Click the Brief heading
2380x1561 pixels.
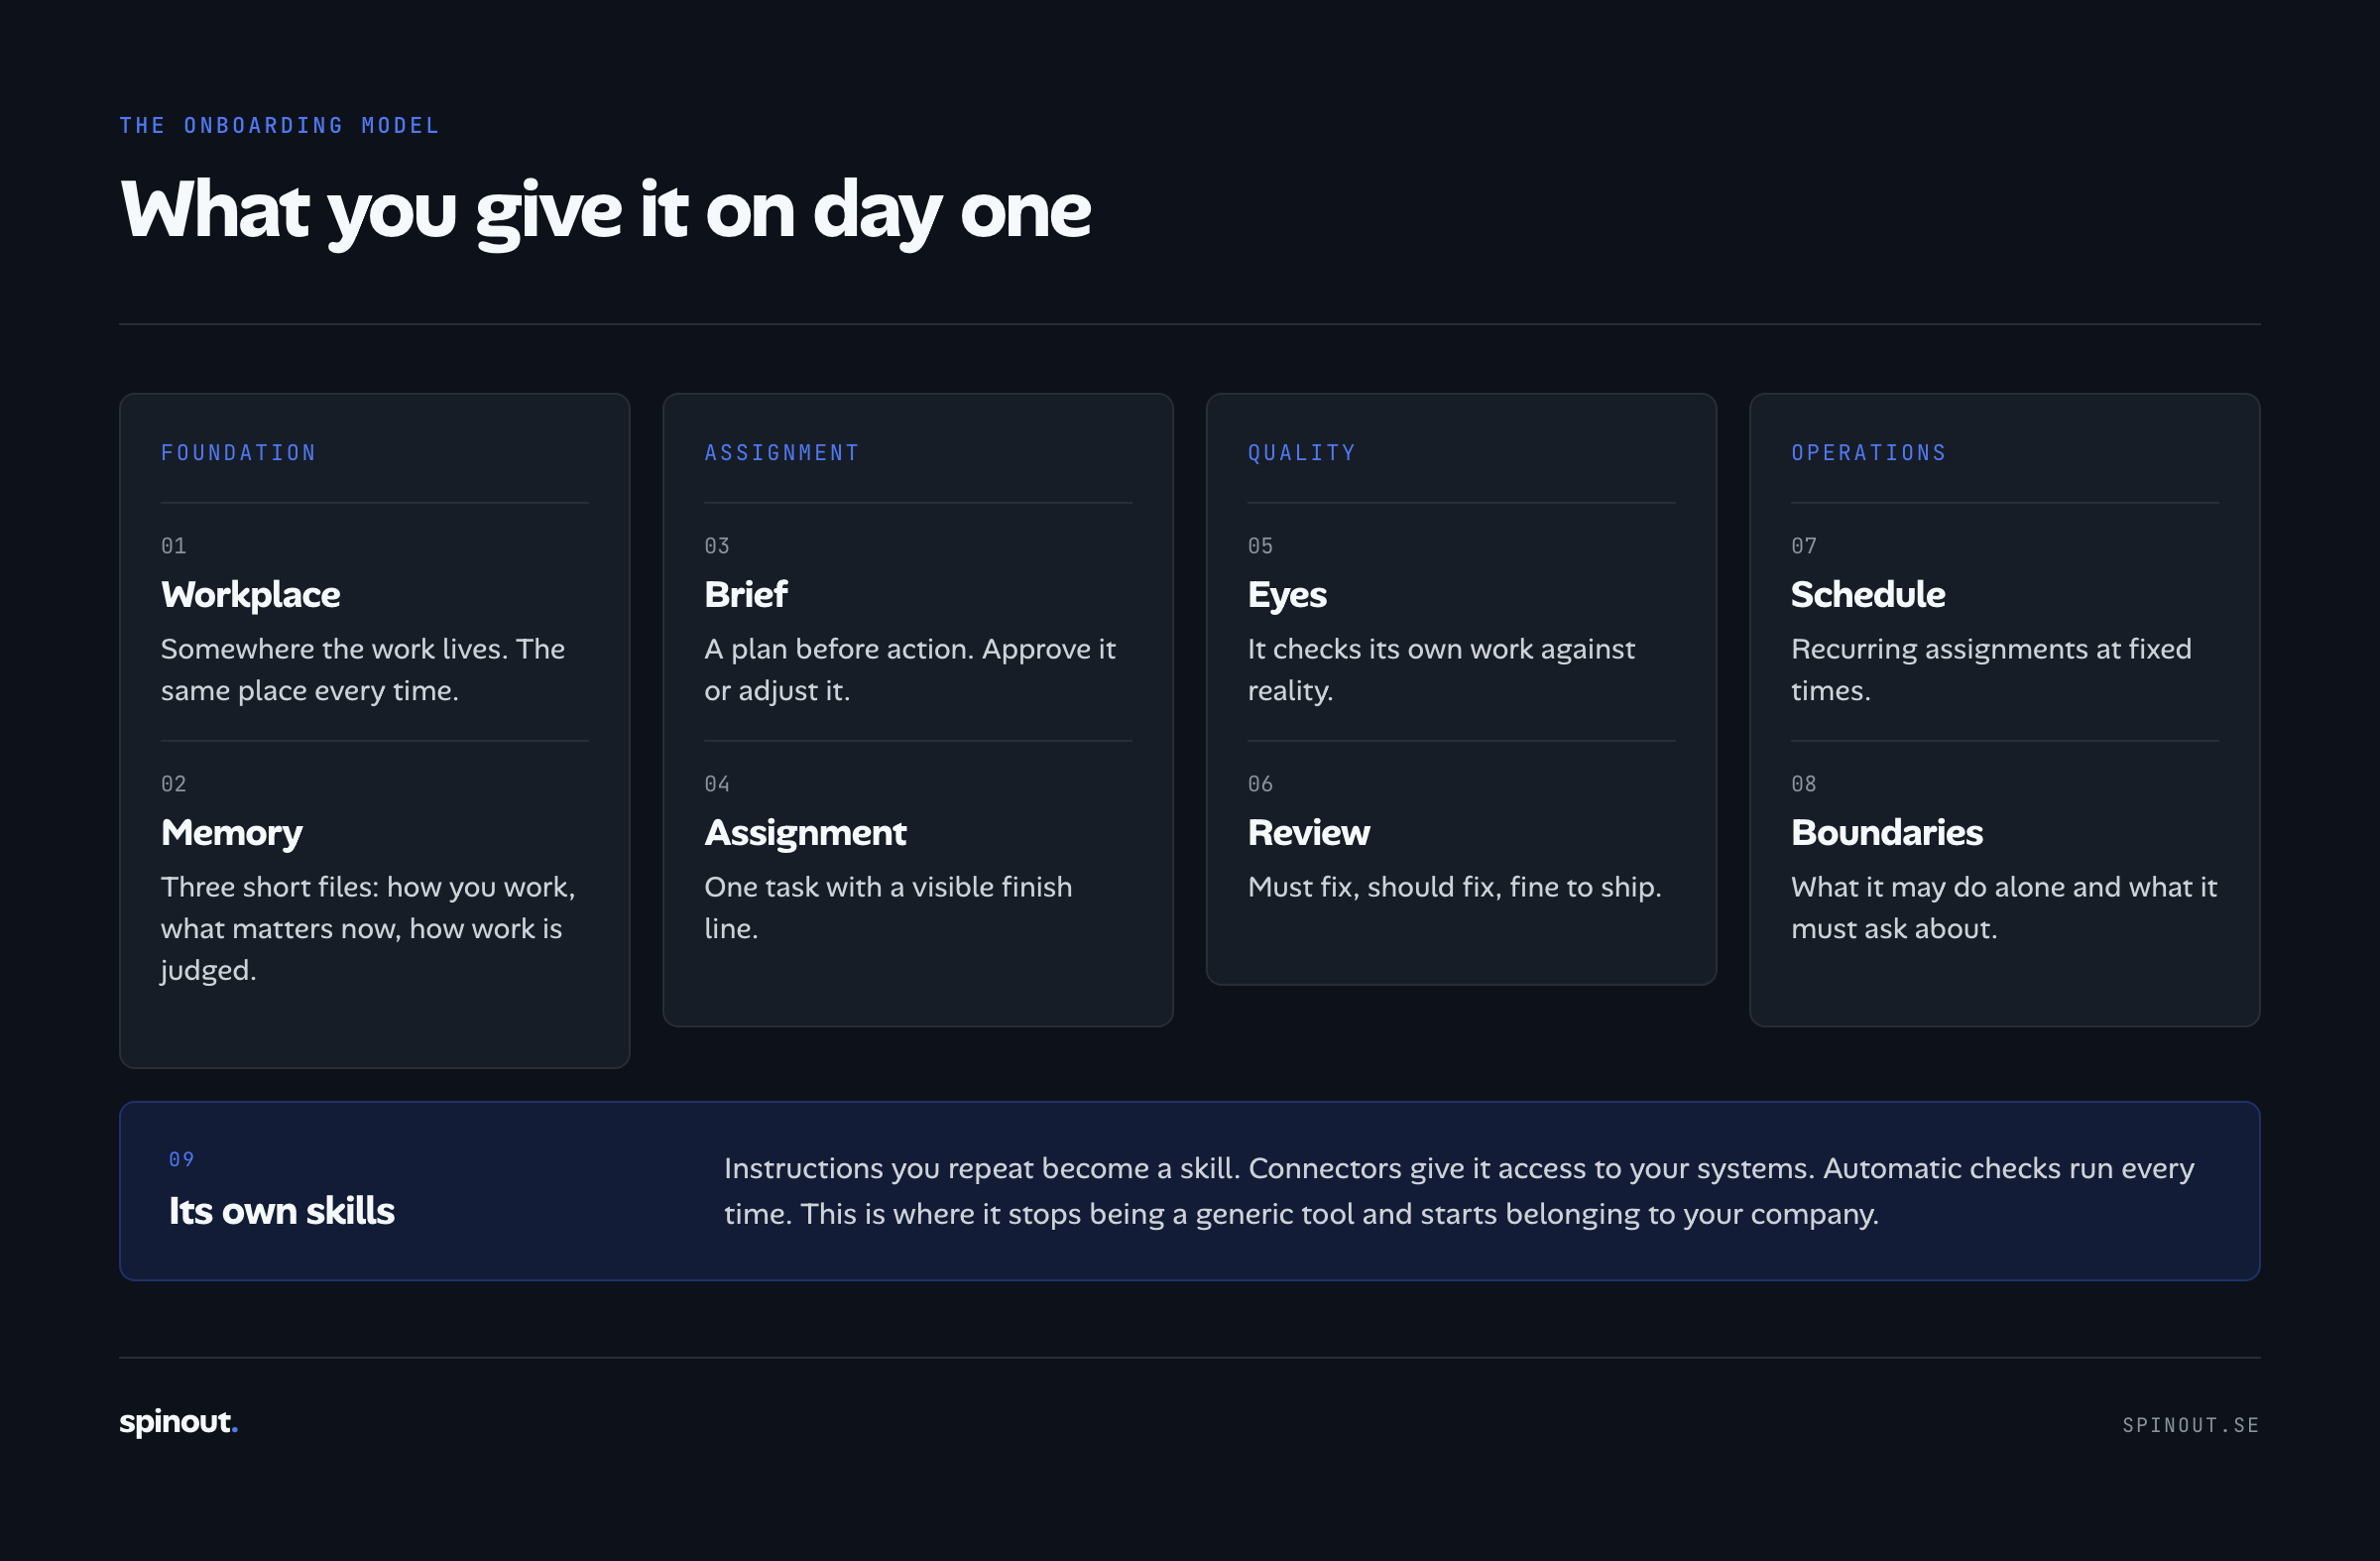pyautogui.click(x=746, y=595)
